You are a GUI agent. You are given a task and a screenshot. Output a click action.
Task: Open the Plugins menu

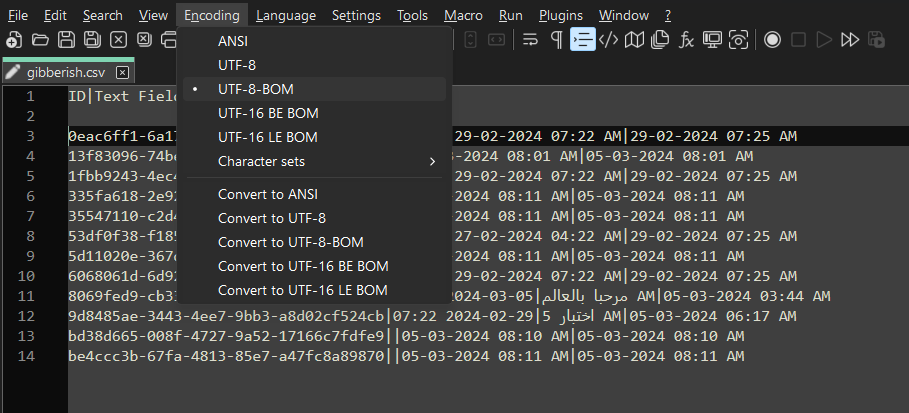[x=560, y=15]
